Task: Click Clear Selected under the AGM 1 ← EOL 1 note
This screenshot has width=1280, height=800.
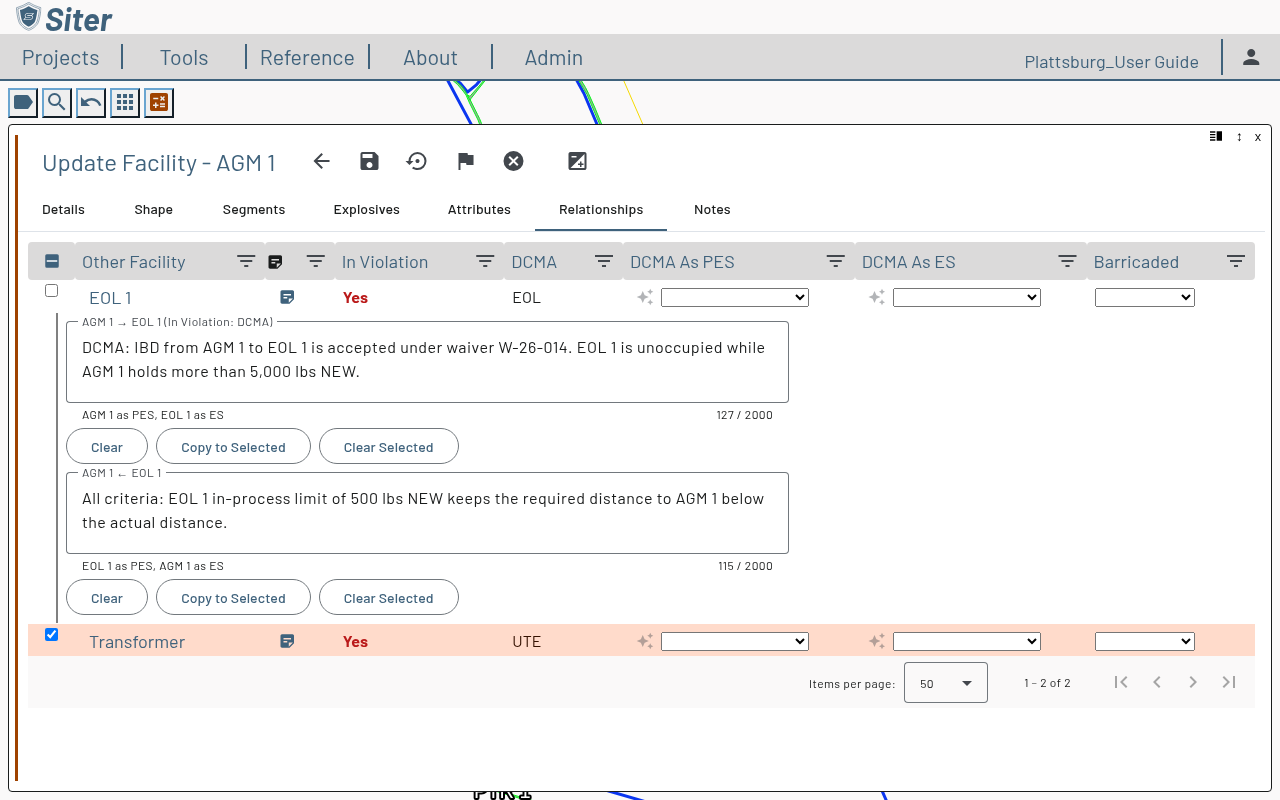Action: tap(389, 598)
